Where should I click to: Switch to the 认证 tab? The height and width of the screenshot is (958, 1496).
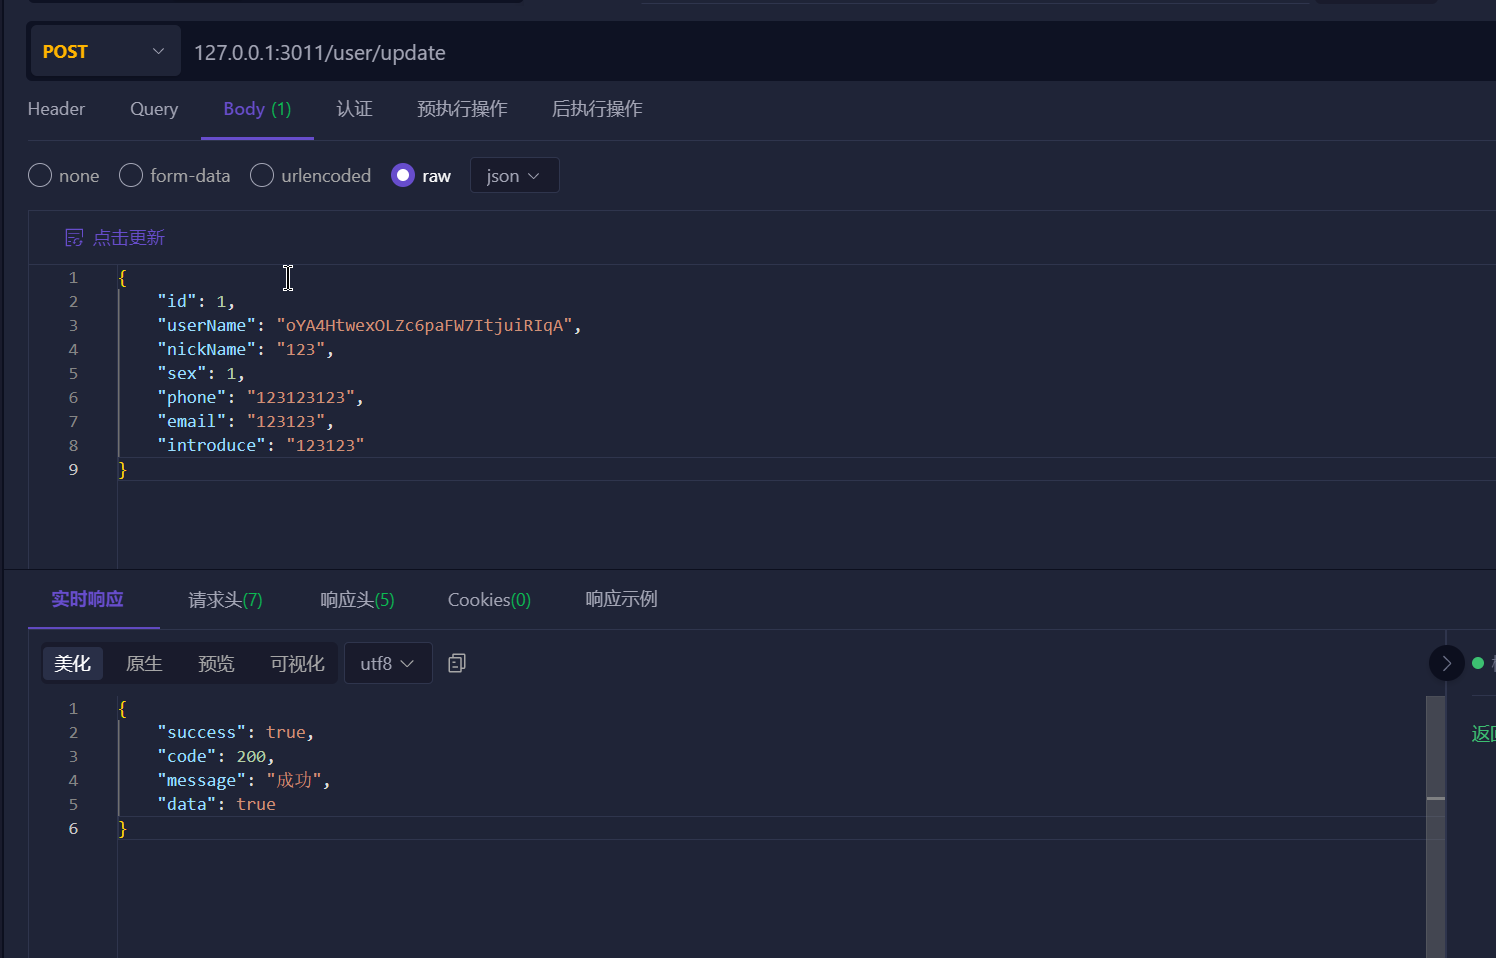(354, 109)
